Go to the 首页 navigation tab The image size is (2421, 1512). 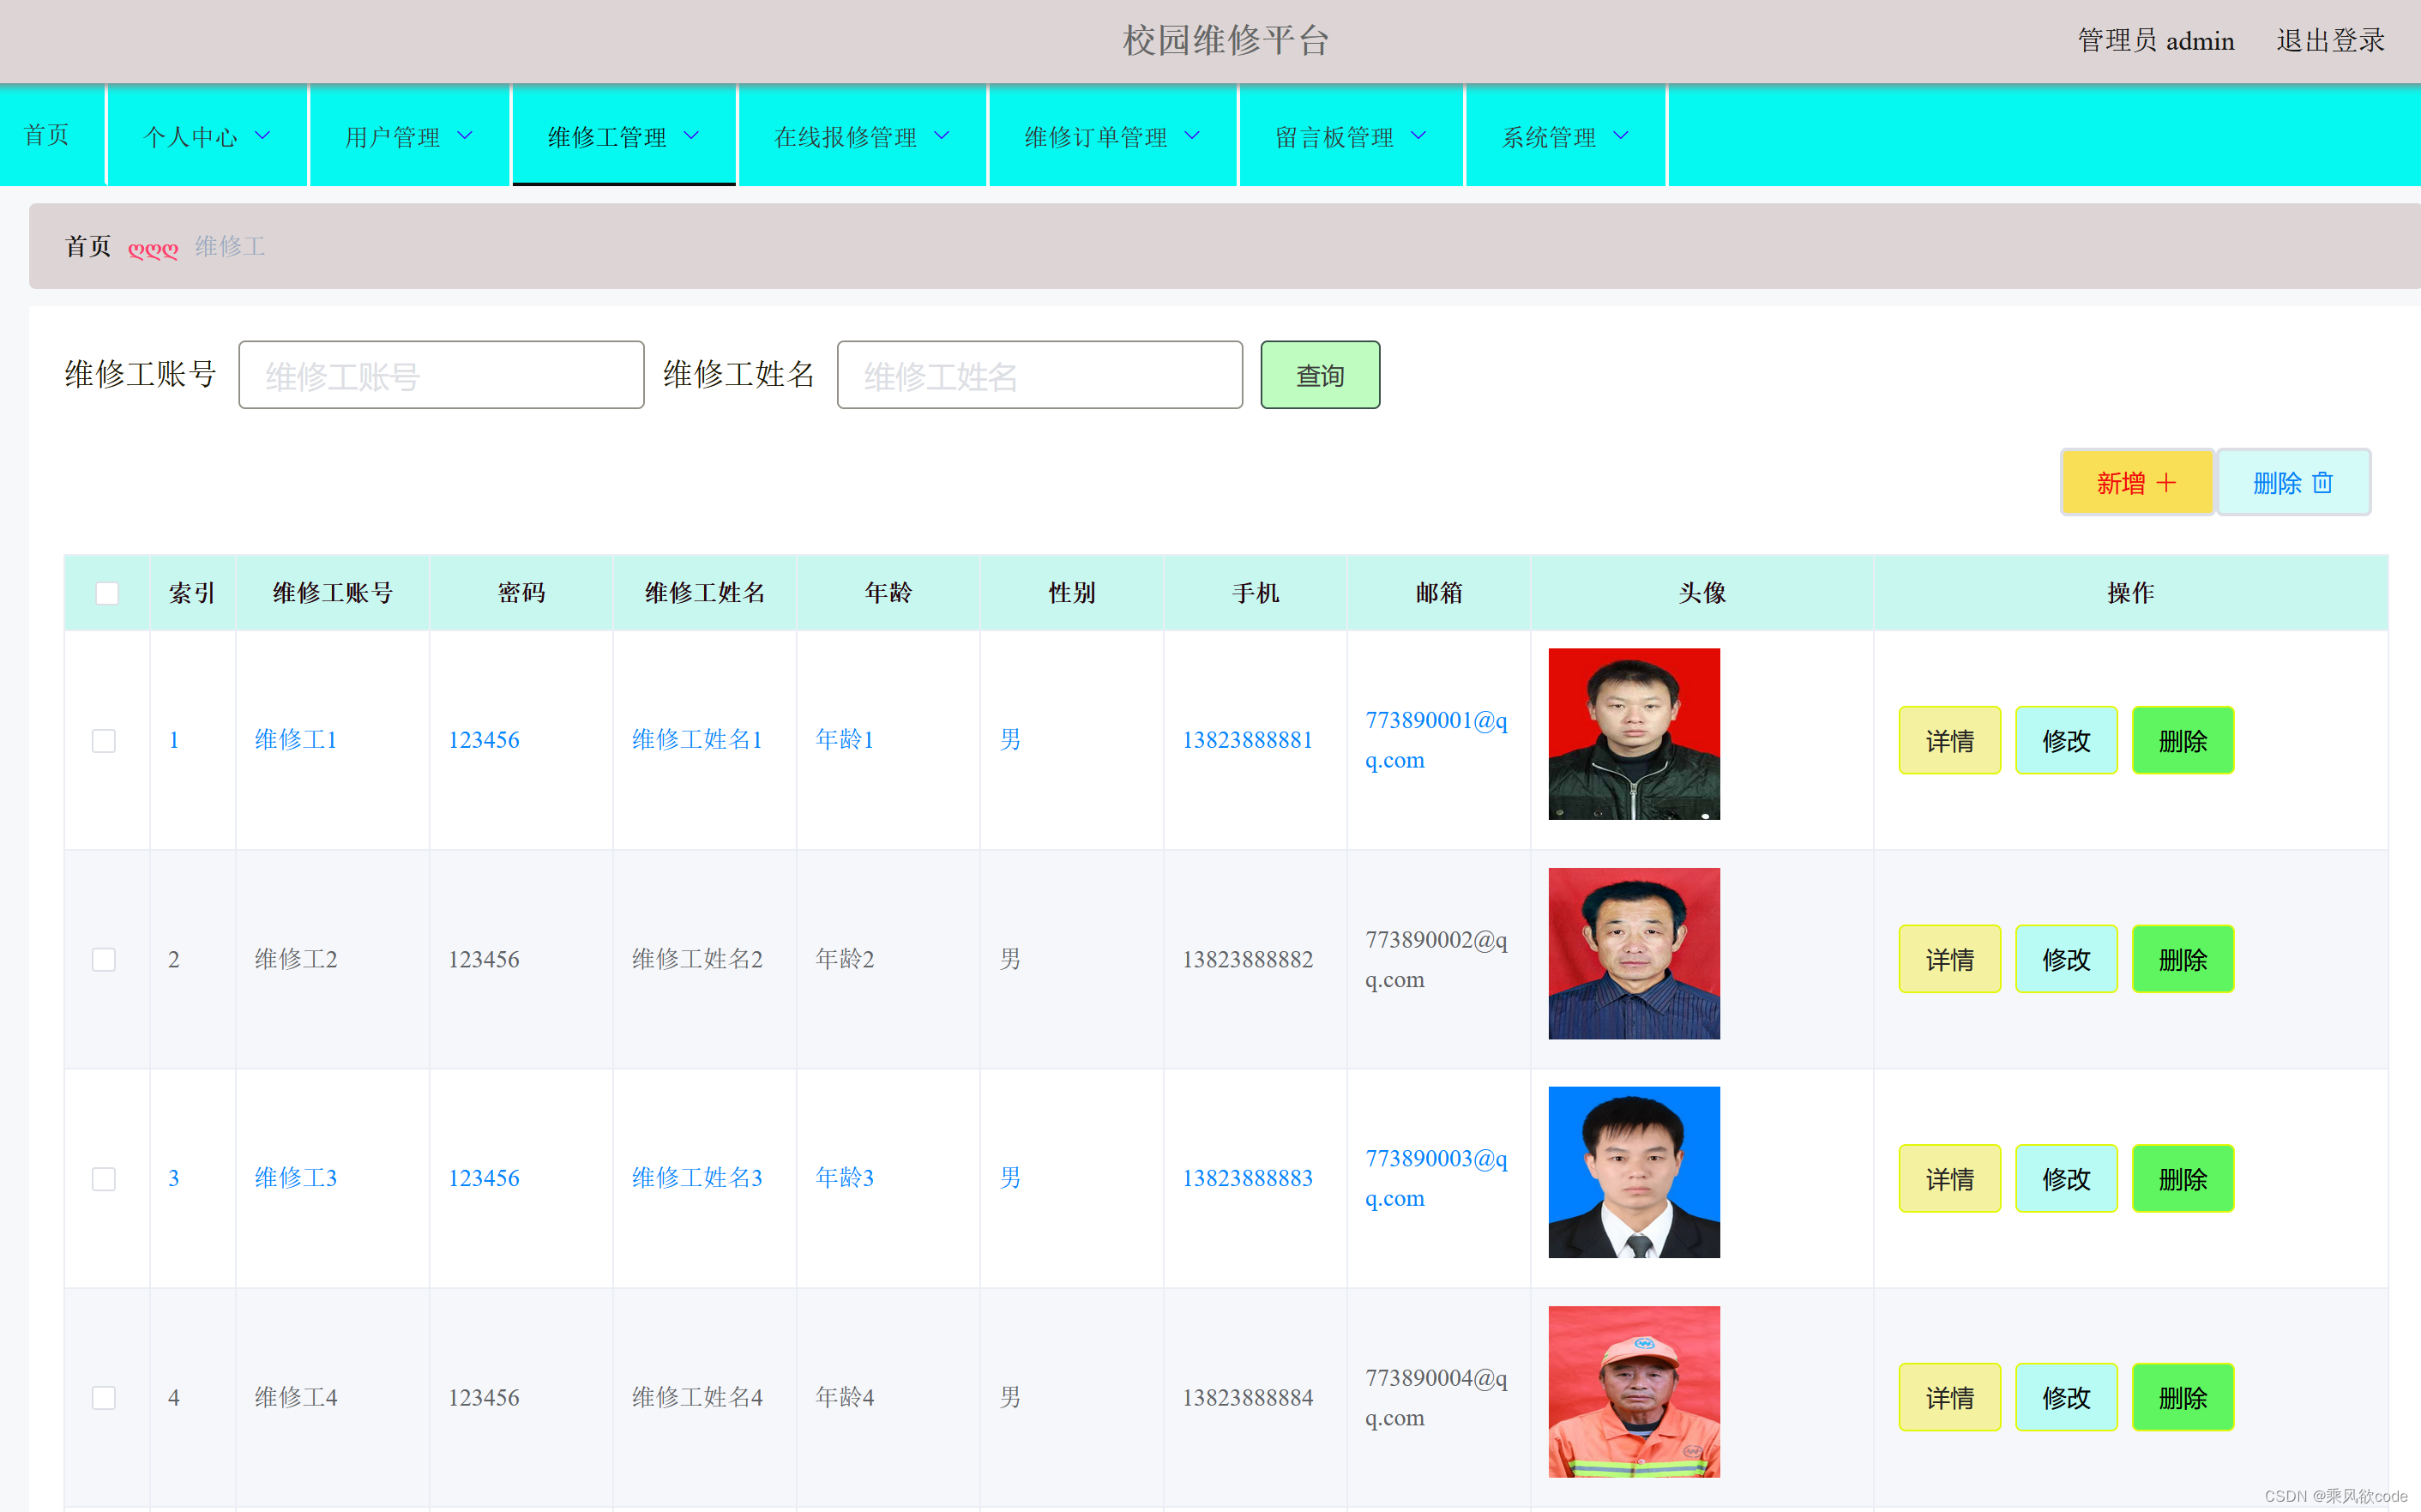click(47, 135)
